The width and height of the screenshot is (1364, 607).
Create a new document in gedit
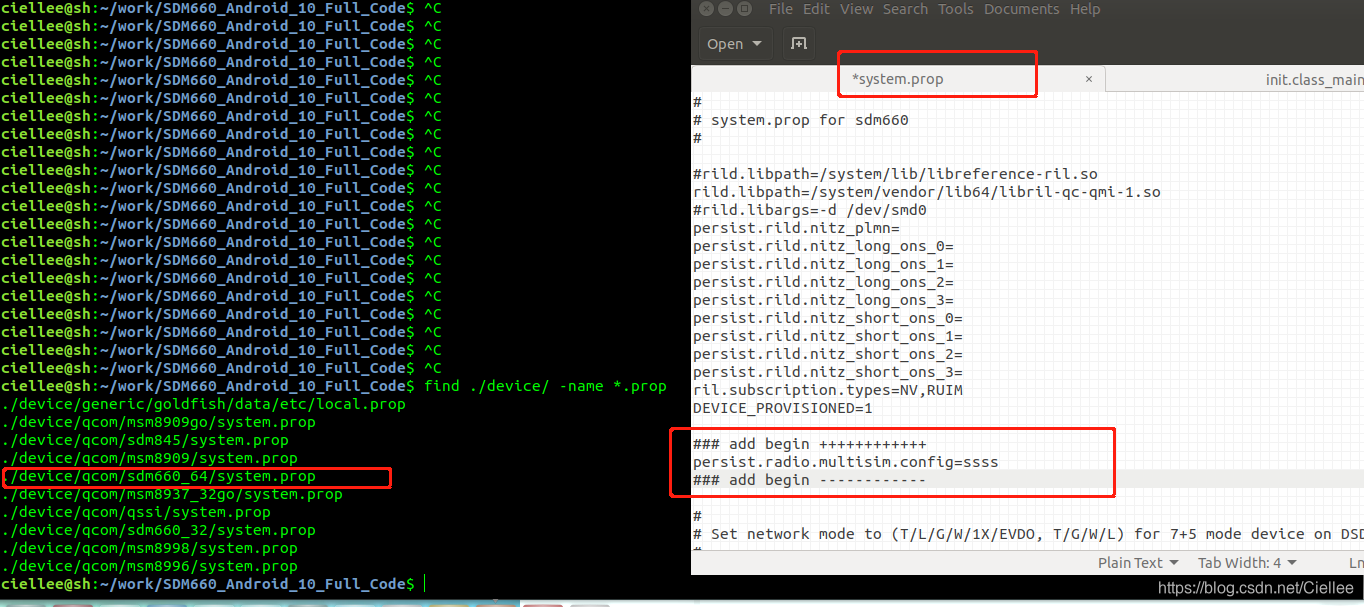tap(798, 44)
